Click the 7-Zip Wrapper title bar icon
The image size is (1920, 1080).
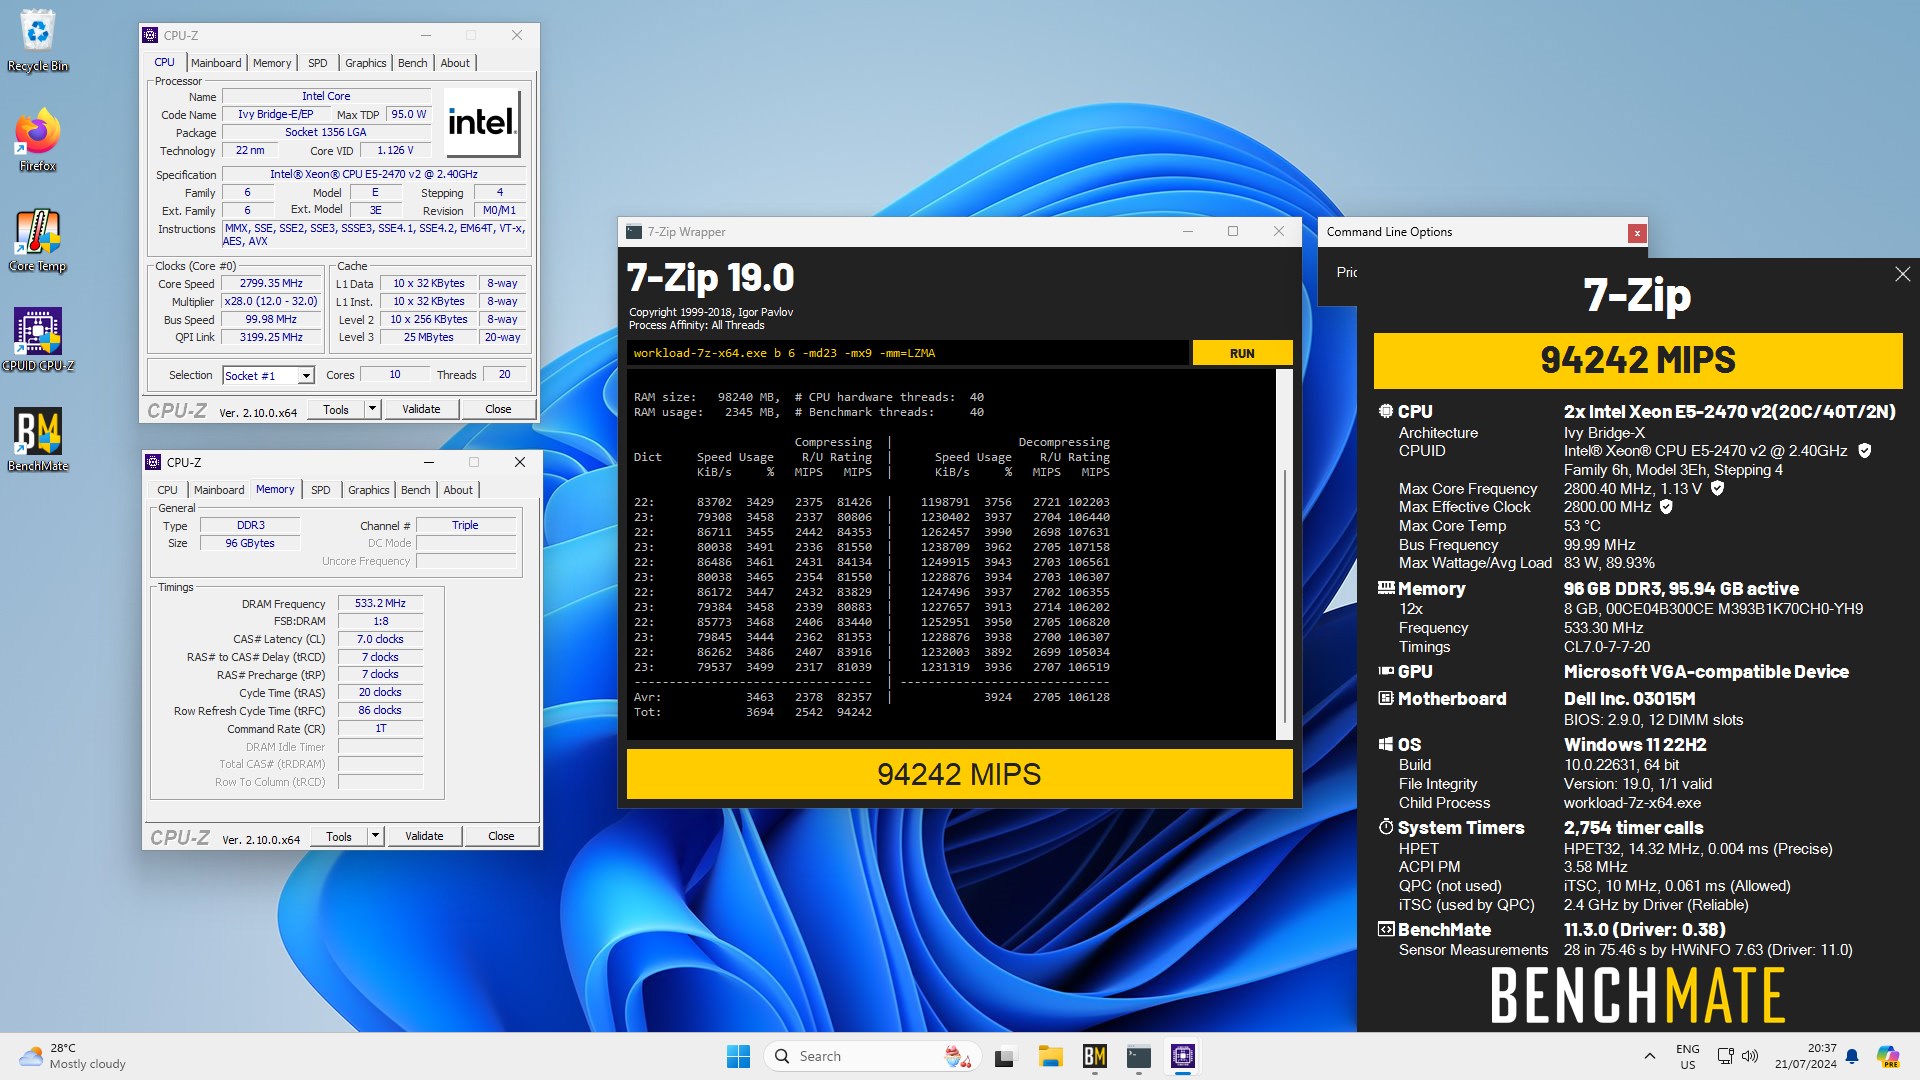click(x=634, y=232)
